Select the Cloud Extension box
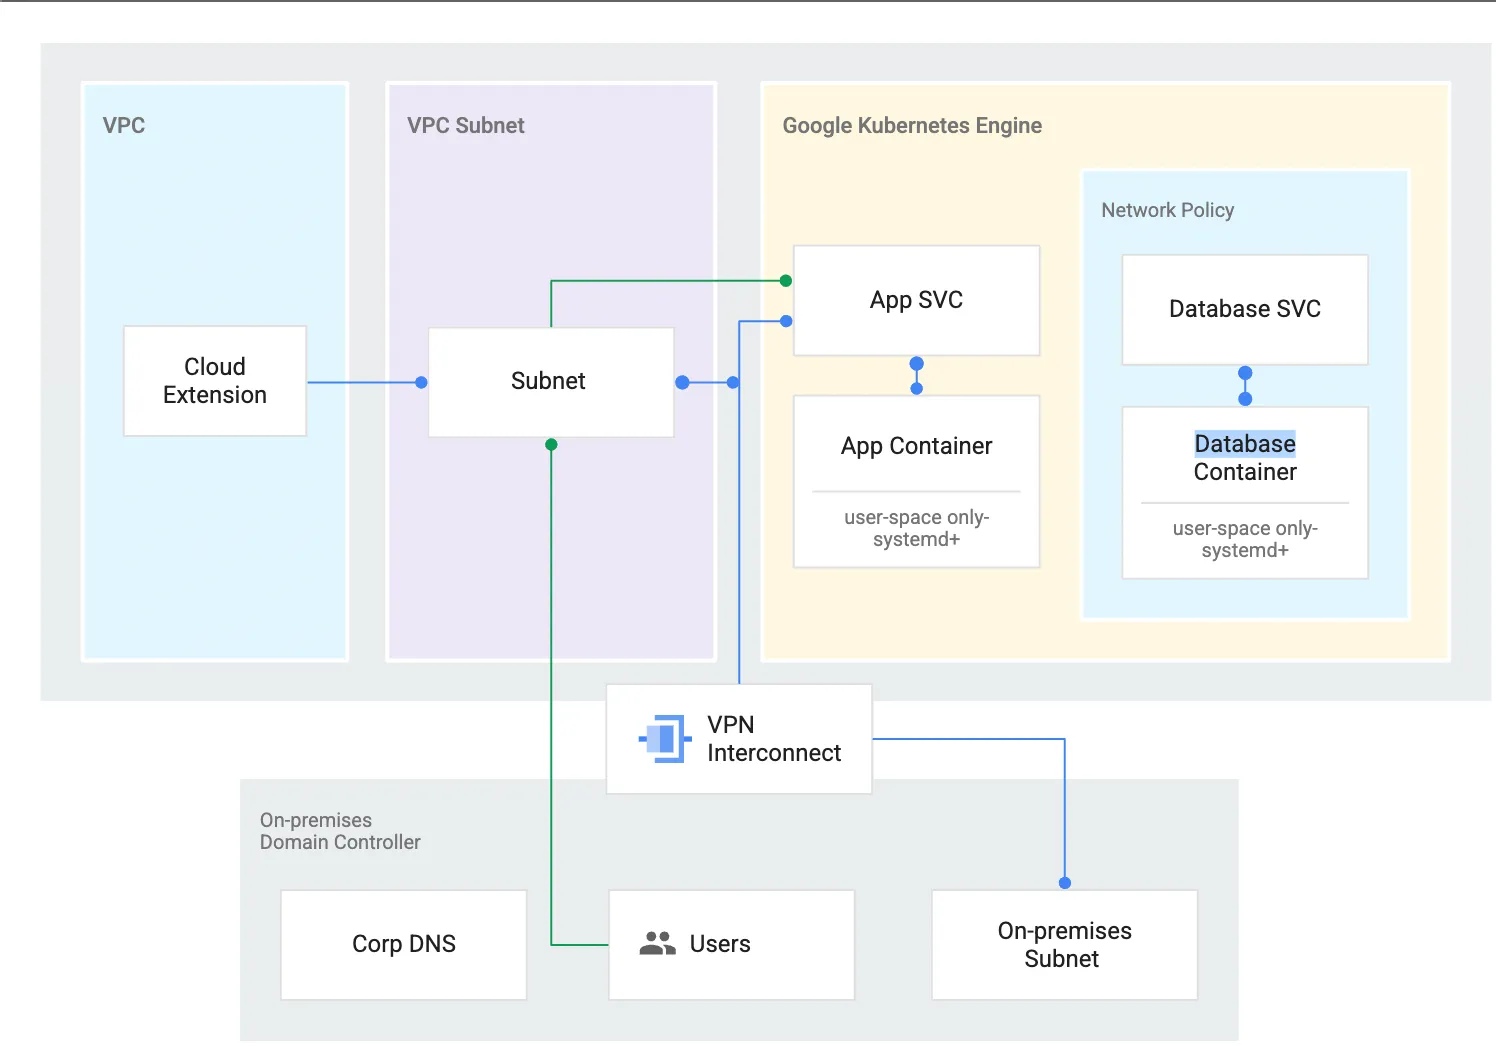1496x1046 pixels. (x=215, y=381)
